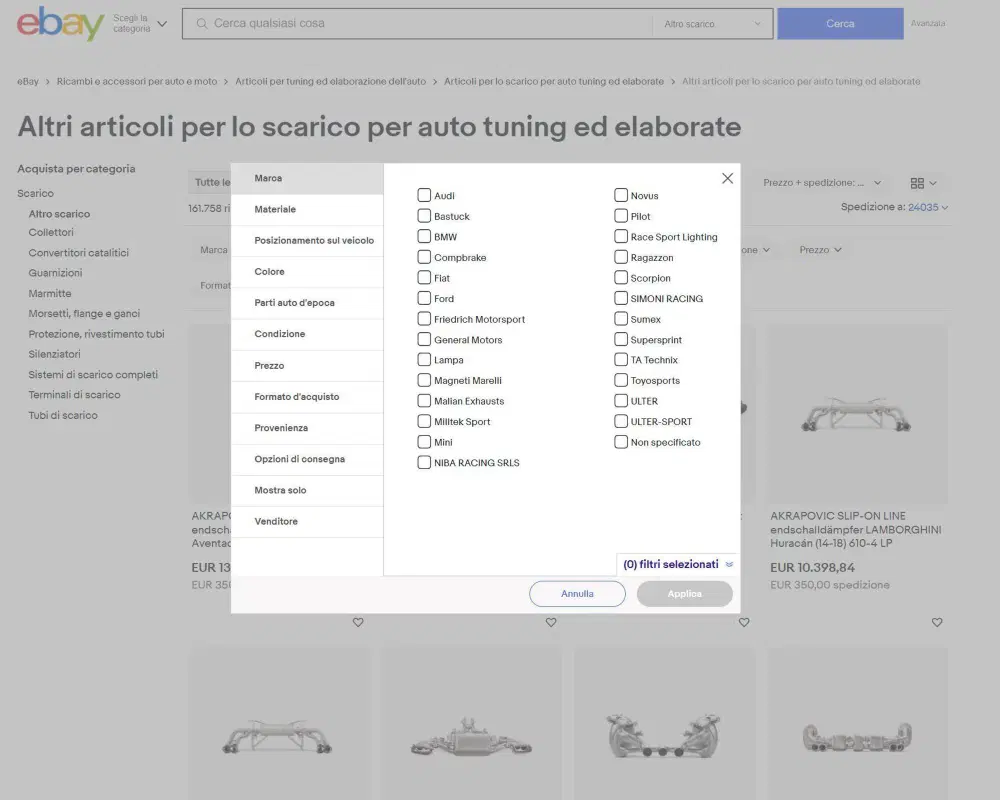Click the Marca tab in the dialog
The image size is (1000, 800).
pyautogui.click(x=307, y=179)
